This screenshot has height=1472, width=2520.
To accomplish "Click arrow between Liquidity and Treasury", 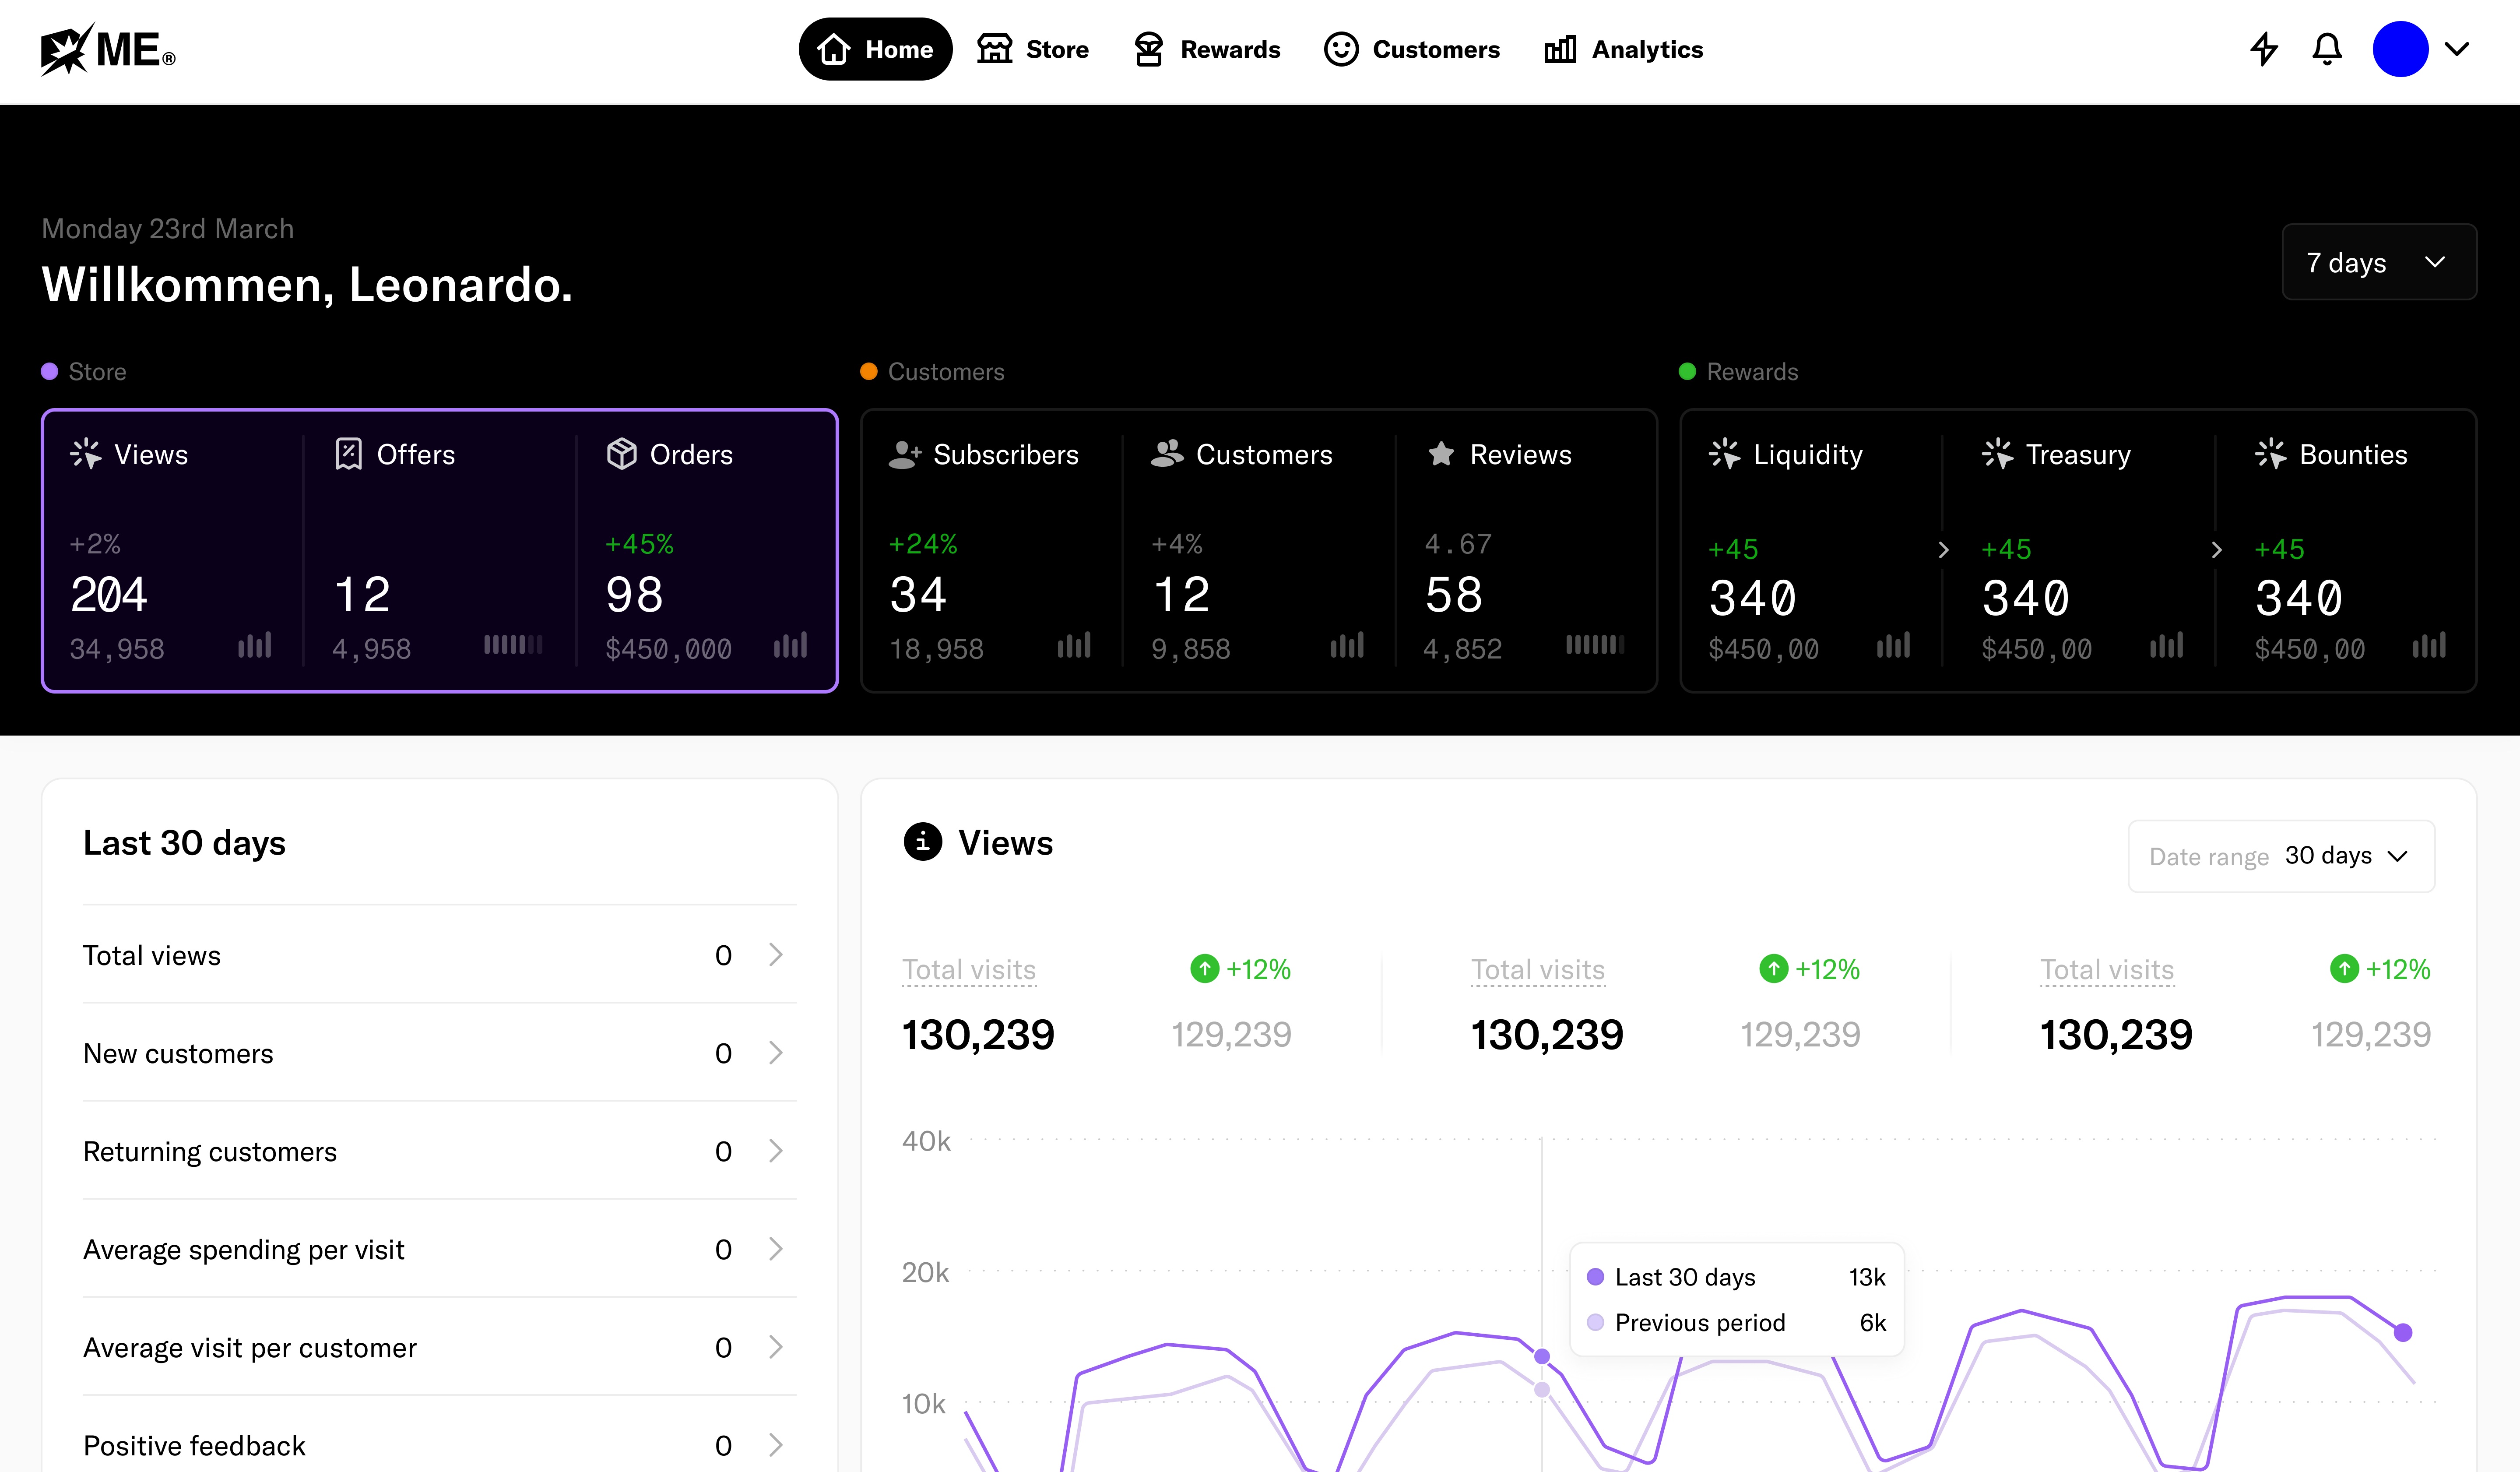I will click(x=1943, y=550).
